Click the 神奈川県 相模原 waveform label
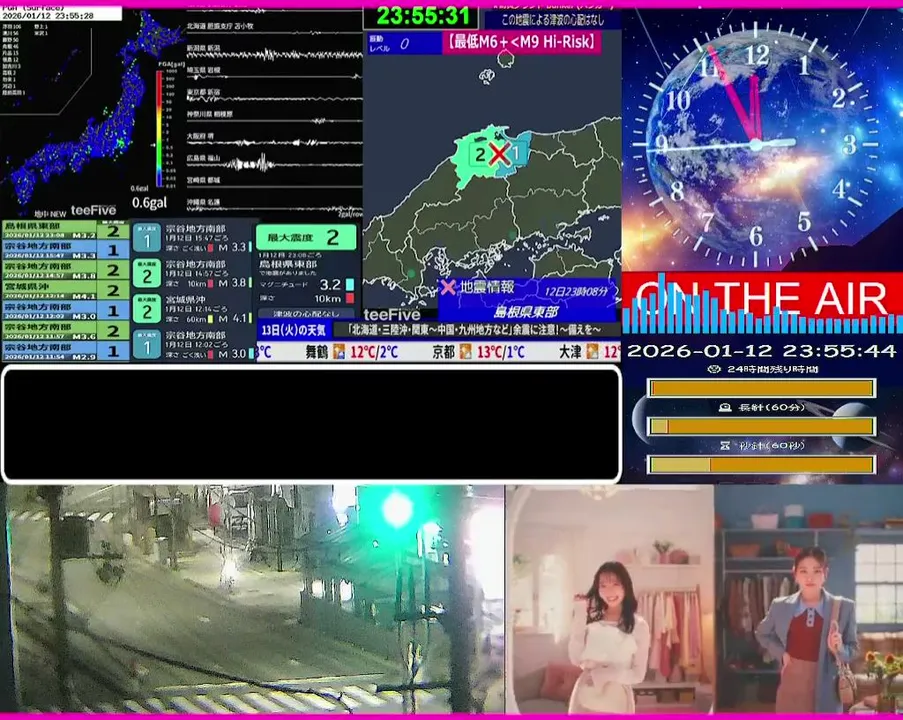 (x=210, y=114)
